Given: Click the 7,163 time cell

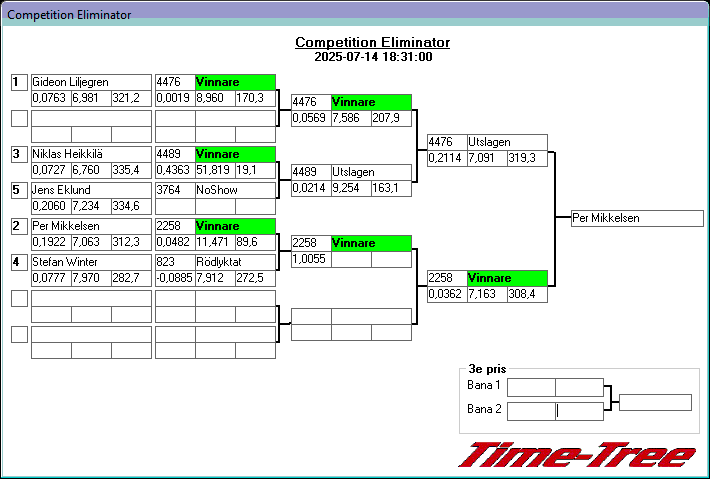Looking at the screenshot, I should click(487, 294).
